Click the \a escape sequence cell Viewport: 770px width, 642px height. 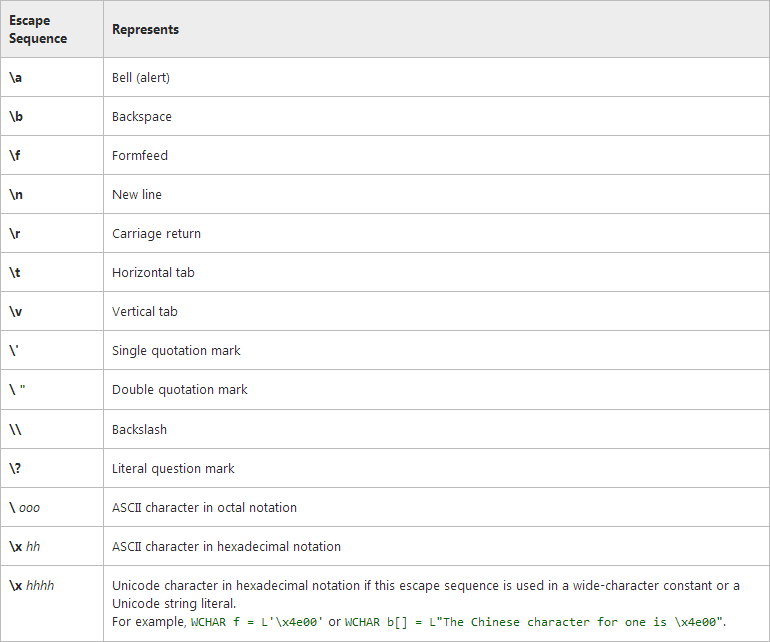16,77
